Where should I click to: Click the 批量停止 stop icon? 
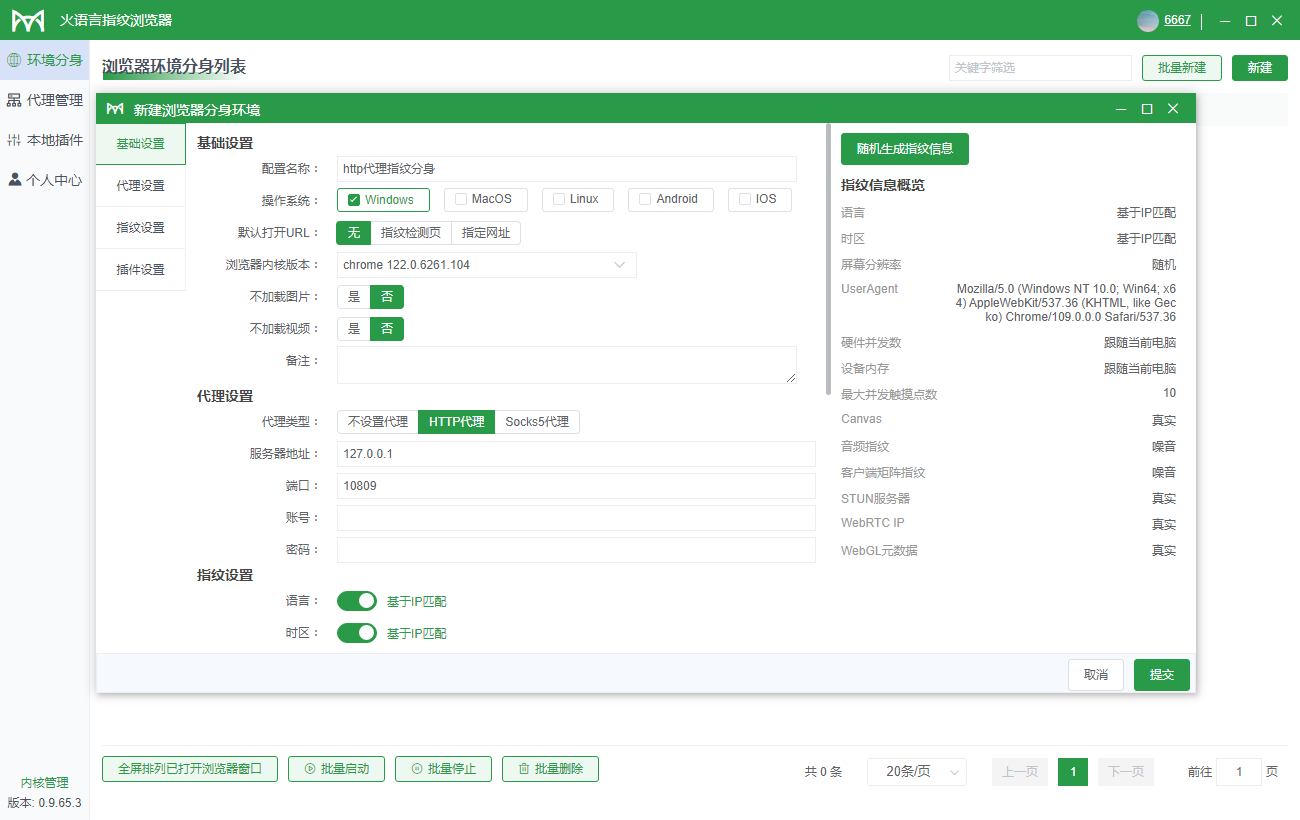[415, 769]
